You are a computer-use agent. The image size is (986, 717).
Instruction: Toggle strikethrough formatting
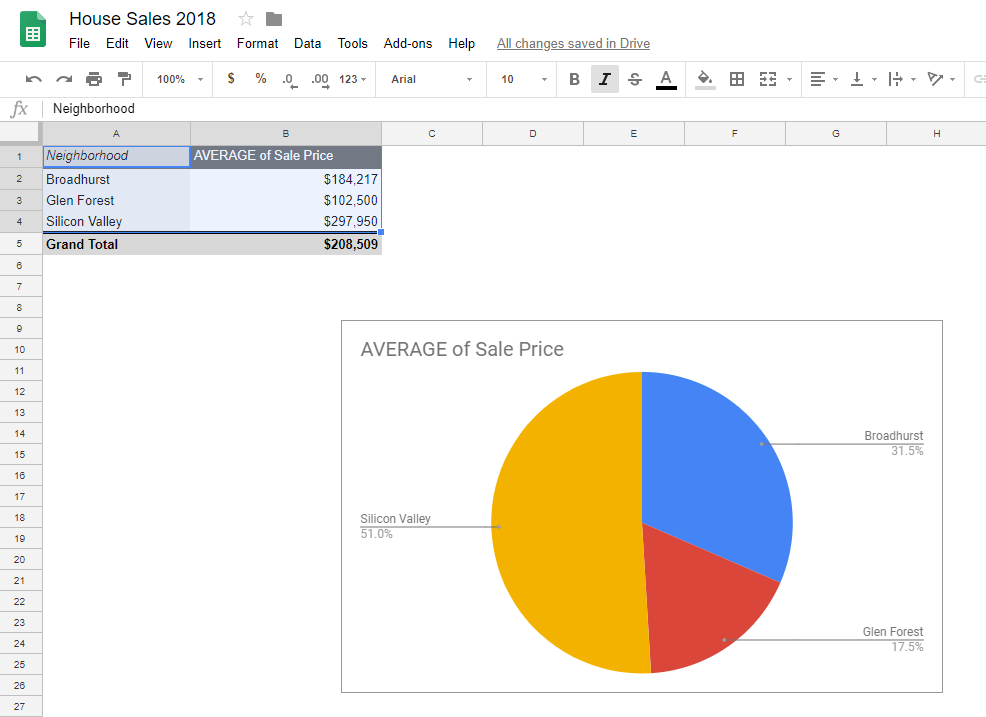point(634,79)
